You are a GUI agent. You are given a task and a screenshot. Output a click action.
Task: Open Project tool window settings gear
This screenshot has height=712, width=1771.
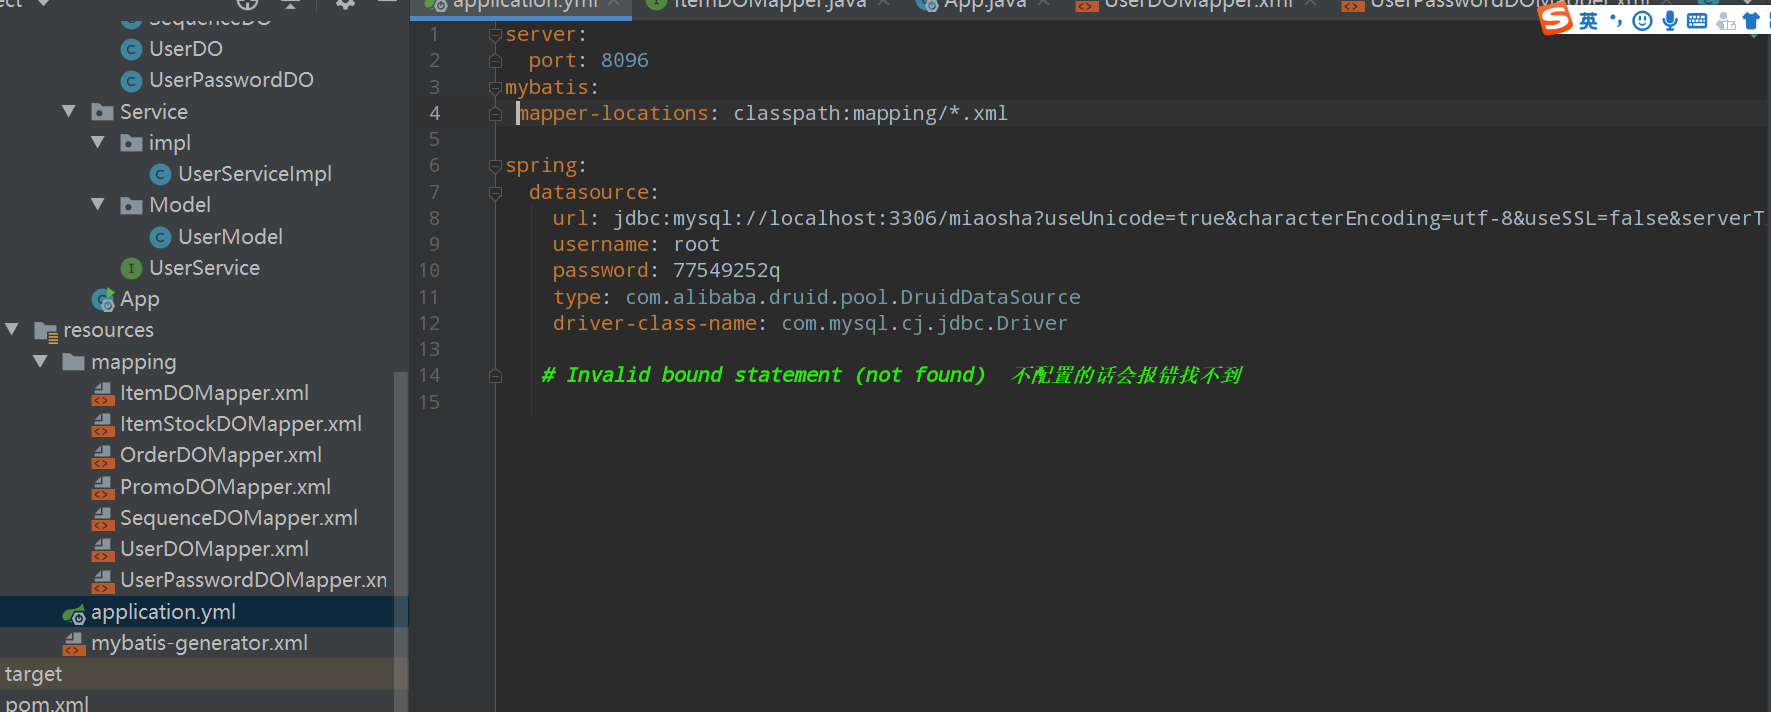(345, 4)
